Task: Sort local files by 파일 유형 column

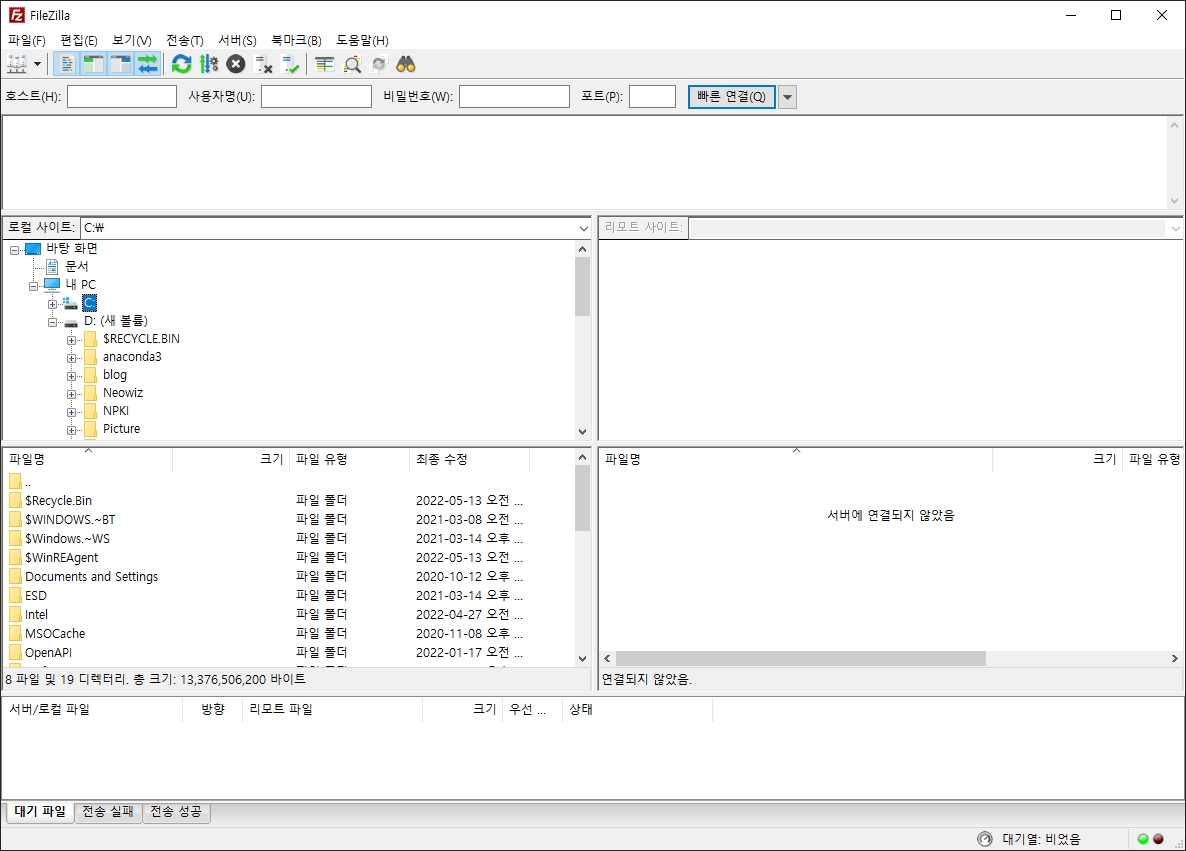Action: (349, 459)
